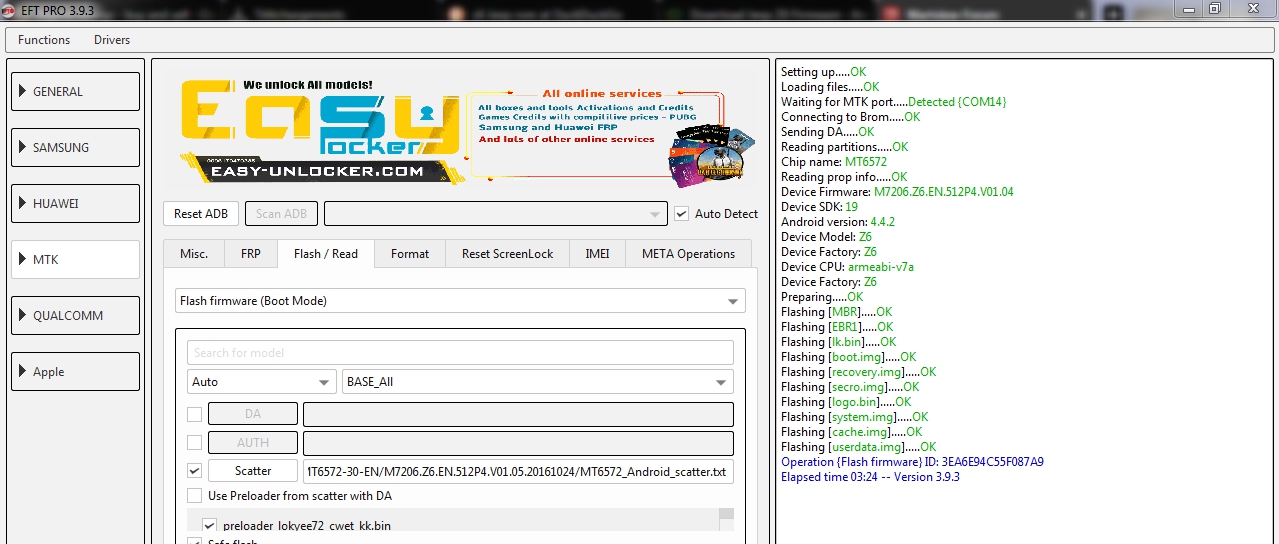
Task: Open the Auto dropdown
Action: coord(262,382)
